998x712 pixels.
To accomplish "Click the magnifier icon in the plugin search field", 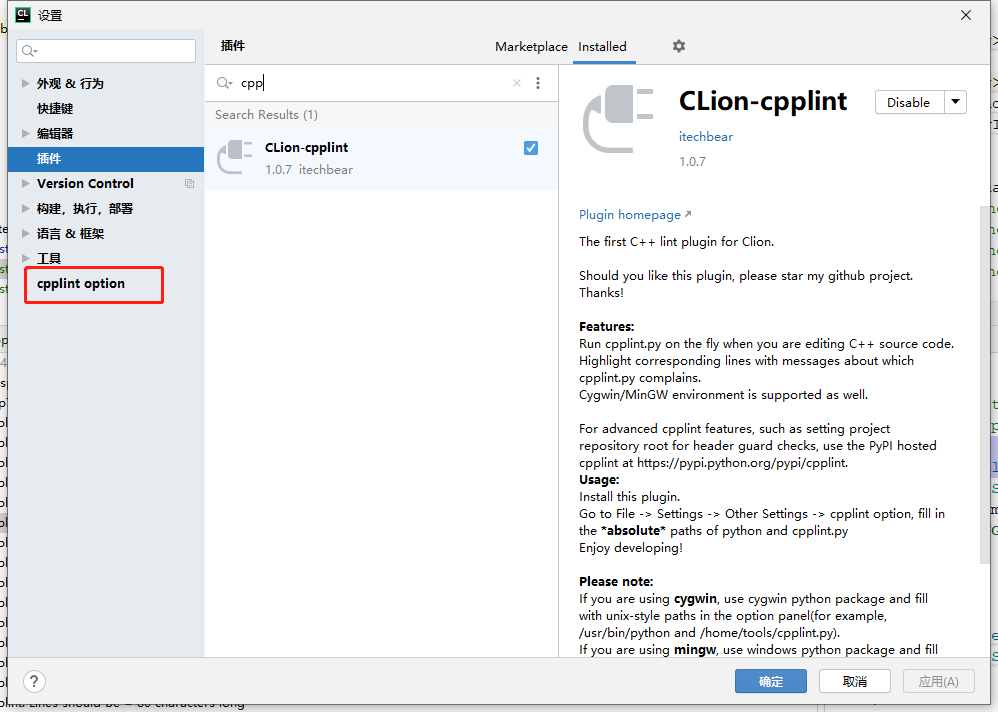I will click(224, 83).
